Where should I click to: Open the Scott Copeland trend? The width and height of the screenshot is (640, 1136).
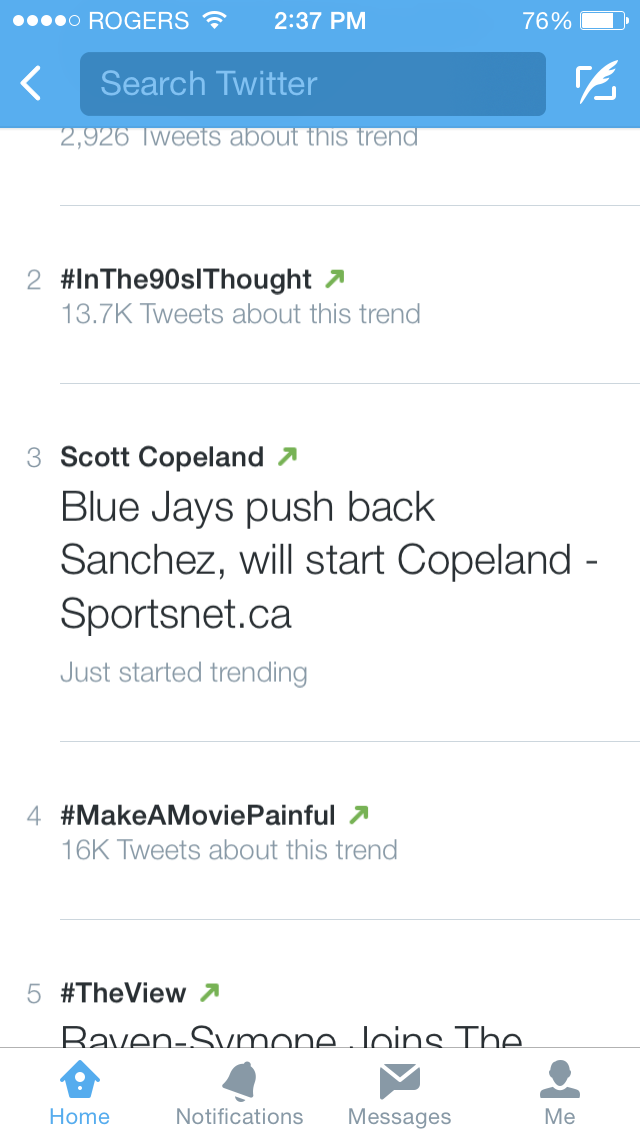click(162, 457)
